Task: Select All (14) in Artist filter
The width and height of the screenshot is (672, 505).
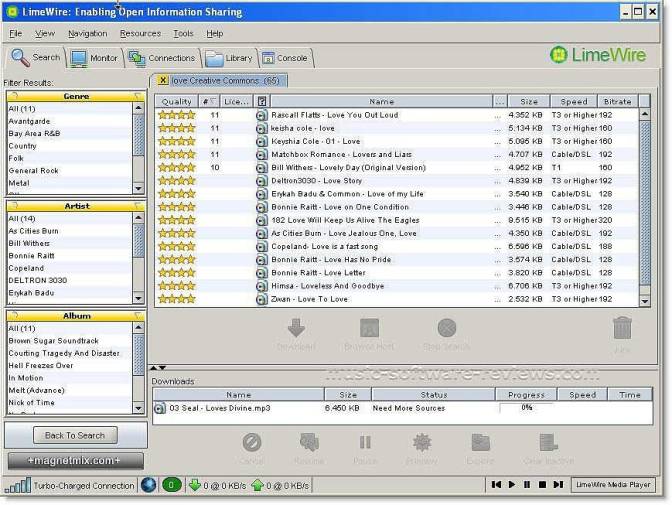Action: point(70,219)
